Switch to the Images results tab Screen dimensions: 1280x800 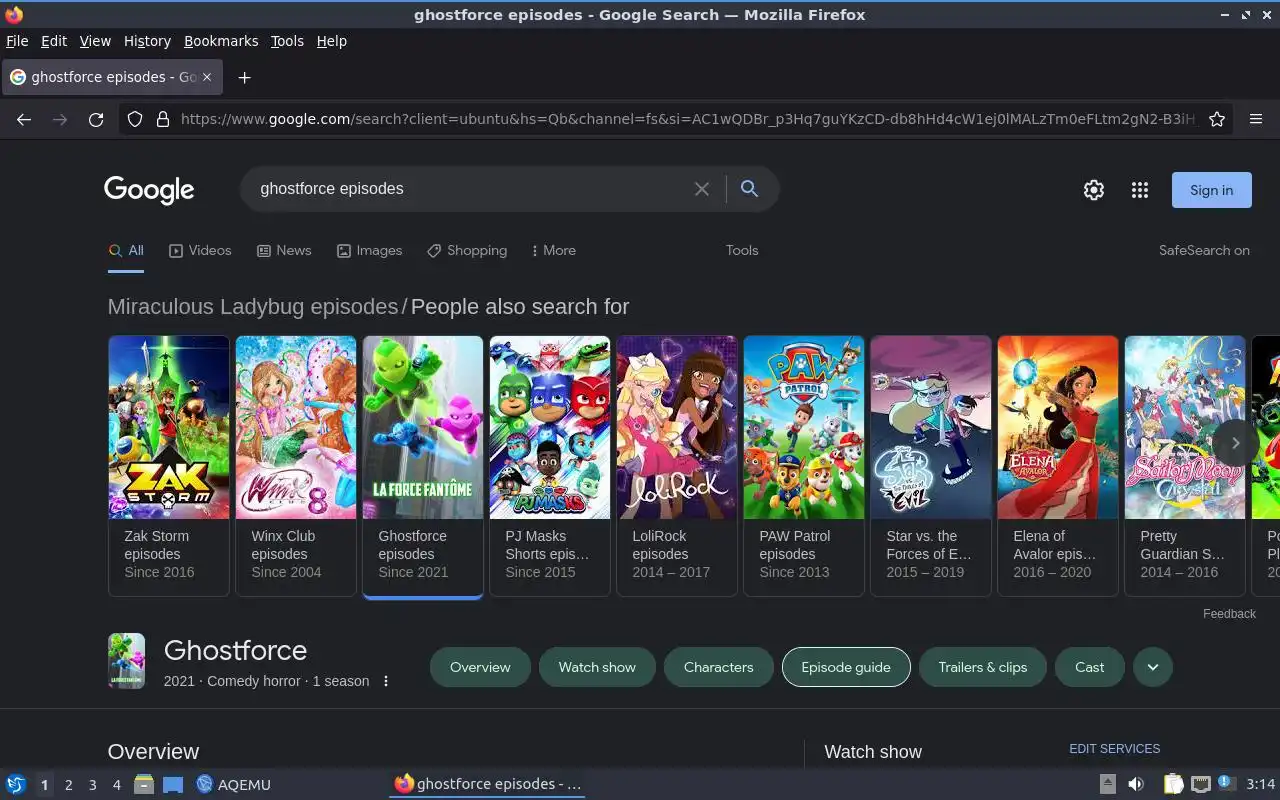(x=369, y=251)
